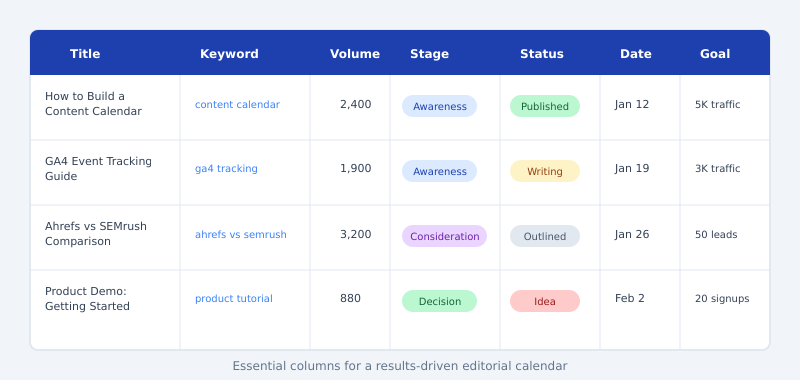Click the Jan 26 date cell
The height and width of the screenshot is (380, 800).
coord(632,235)
